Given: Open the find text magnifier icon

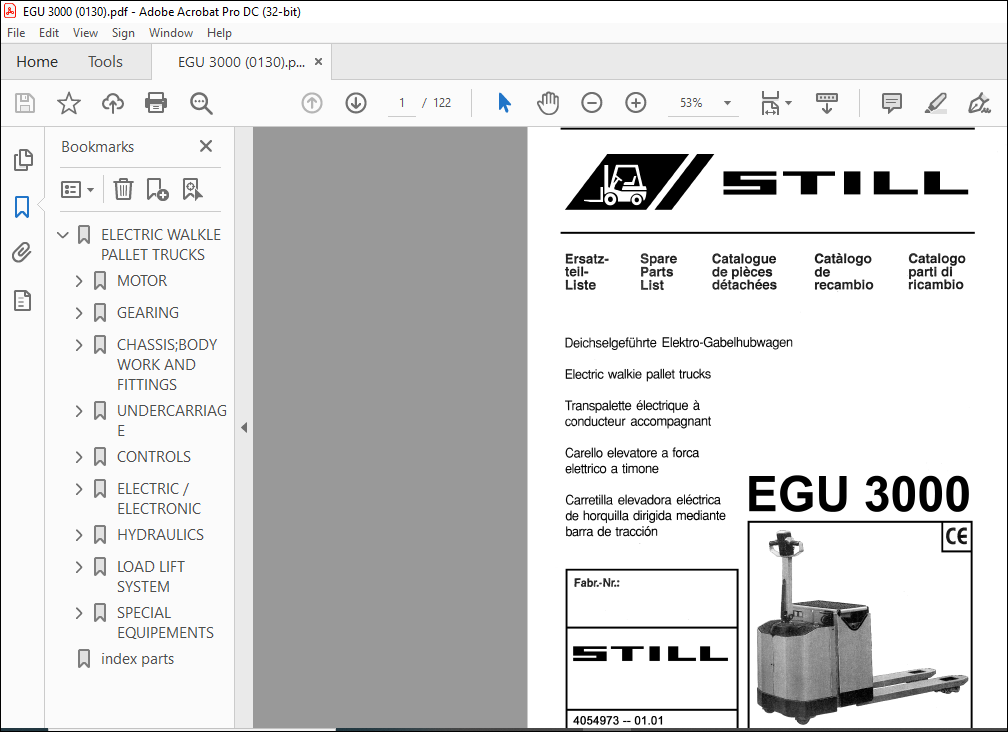Looking at the screenshot, I should [201, 103].
